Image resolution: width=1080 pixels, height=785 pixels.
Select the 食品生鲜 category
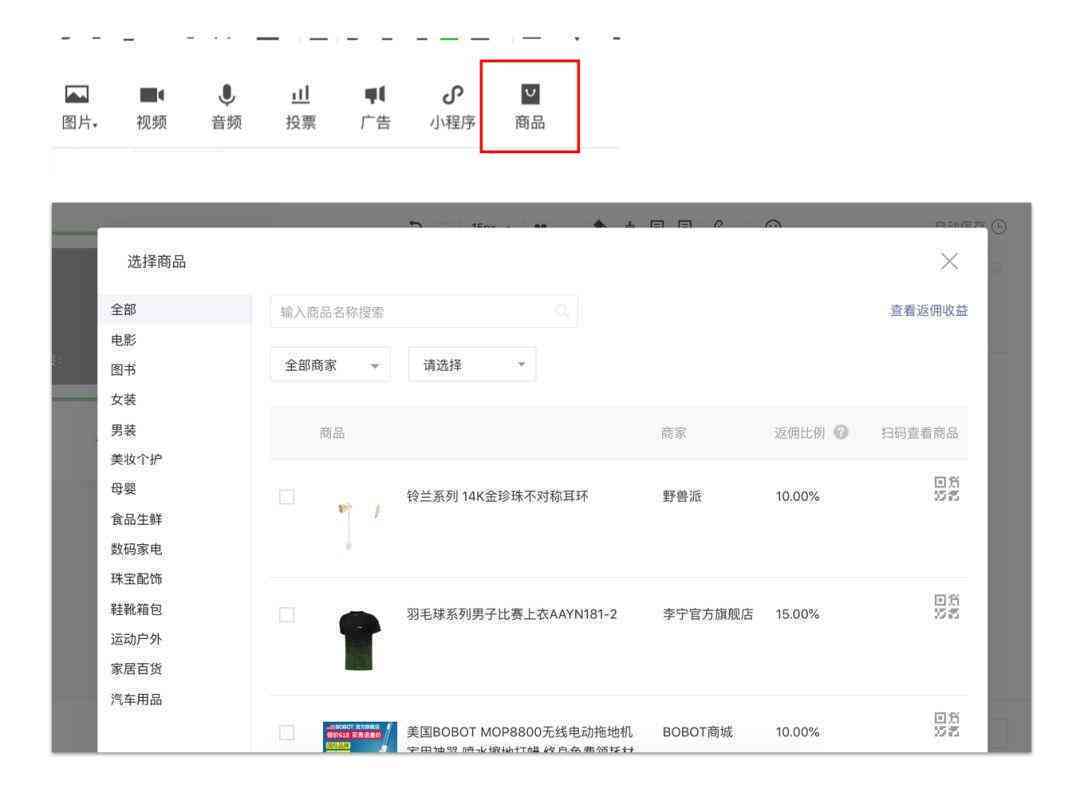pos(136,519)
